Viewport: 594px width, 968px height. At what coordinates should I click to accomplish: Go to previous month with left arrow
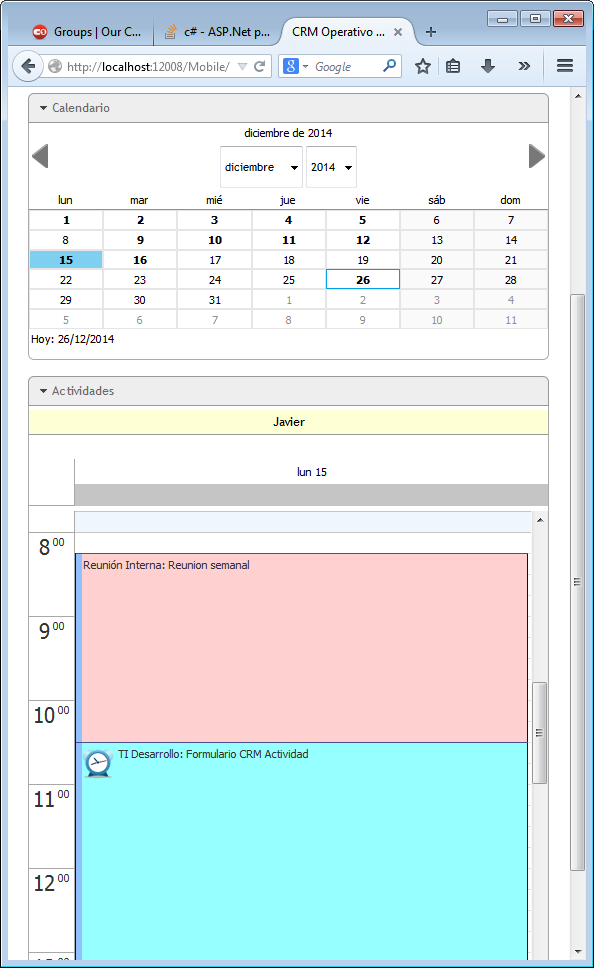(40, 156)
